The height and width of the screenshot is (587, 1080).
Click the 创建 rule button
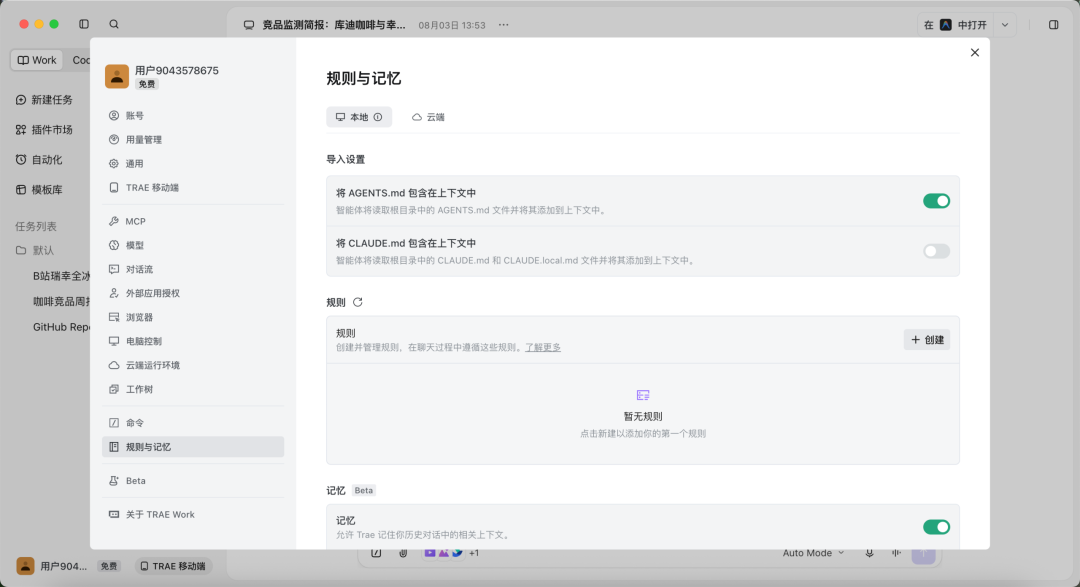coord(926,340)
